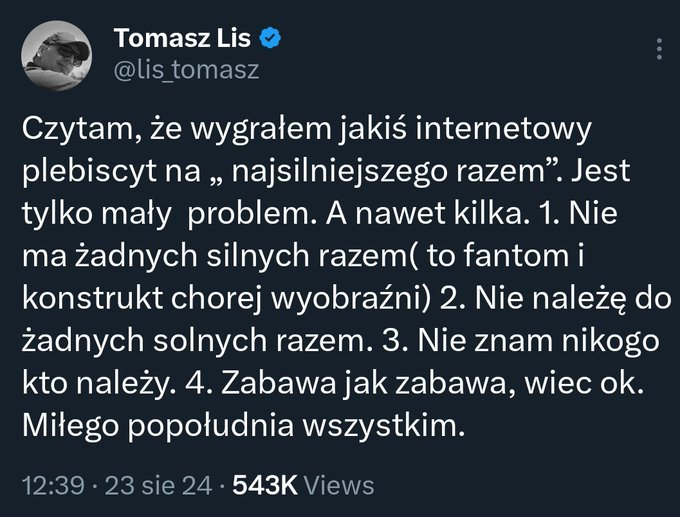
Task: Open the three-dot more options menu
Action: tap(657, 49)
